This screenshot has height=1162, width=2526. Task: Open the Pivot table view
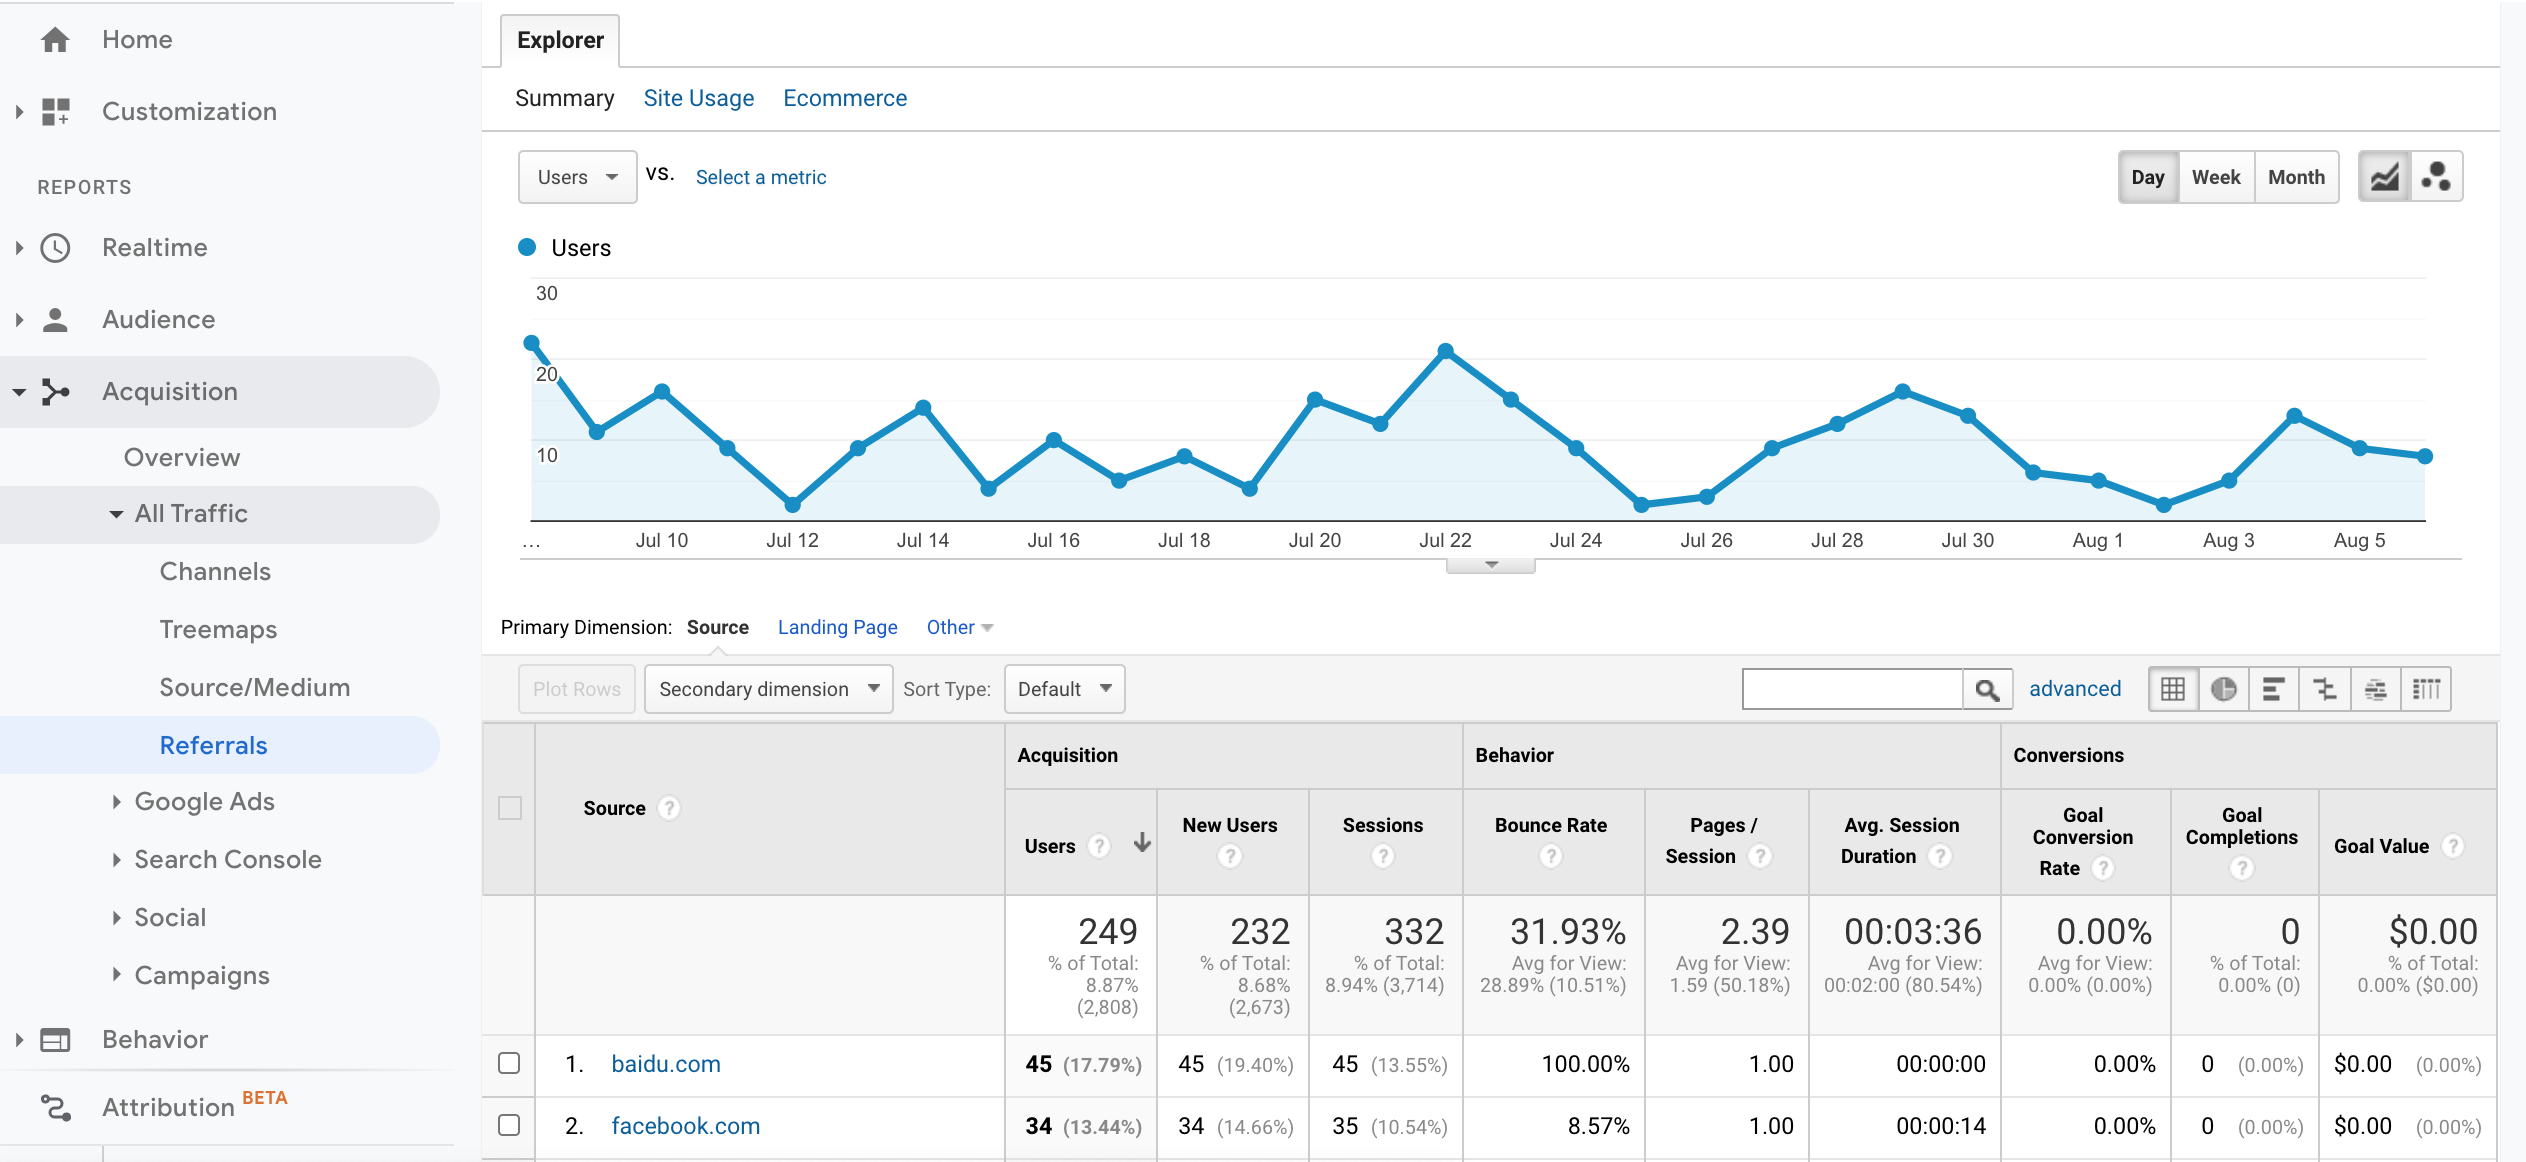2429,688
